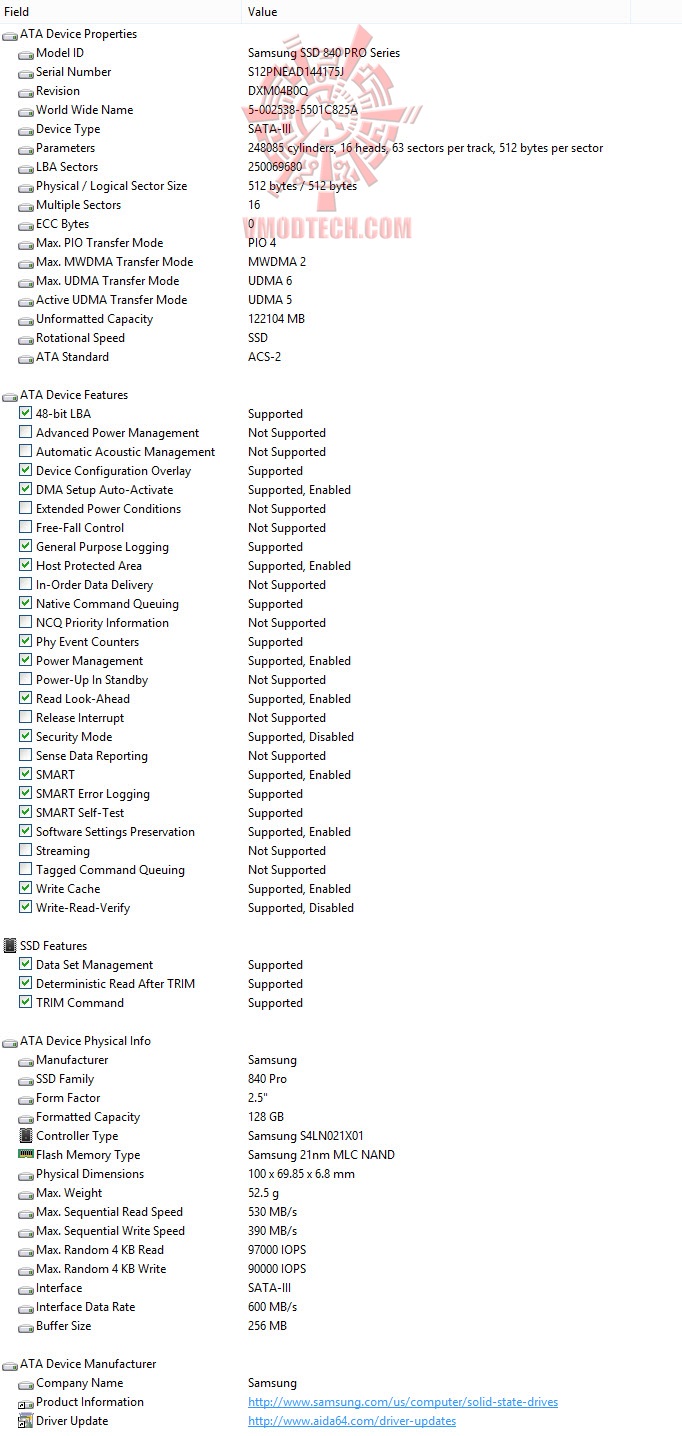Select the icon beside LBA Sectors

point(26,167)
